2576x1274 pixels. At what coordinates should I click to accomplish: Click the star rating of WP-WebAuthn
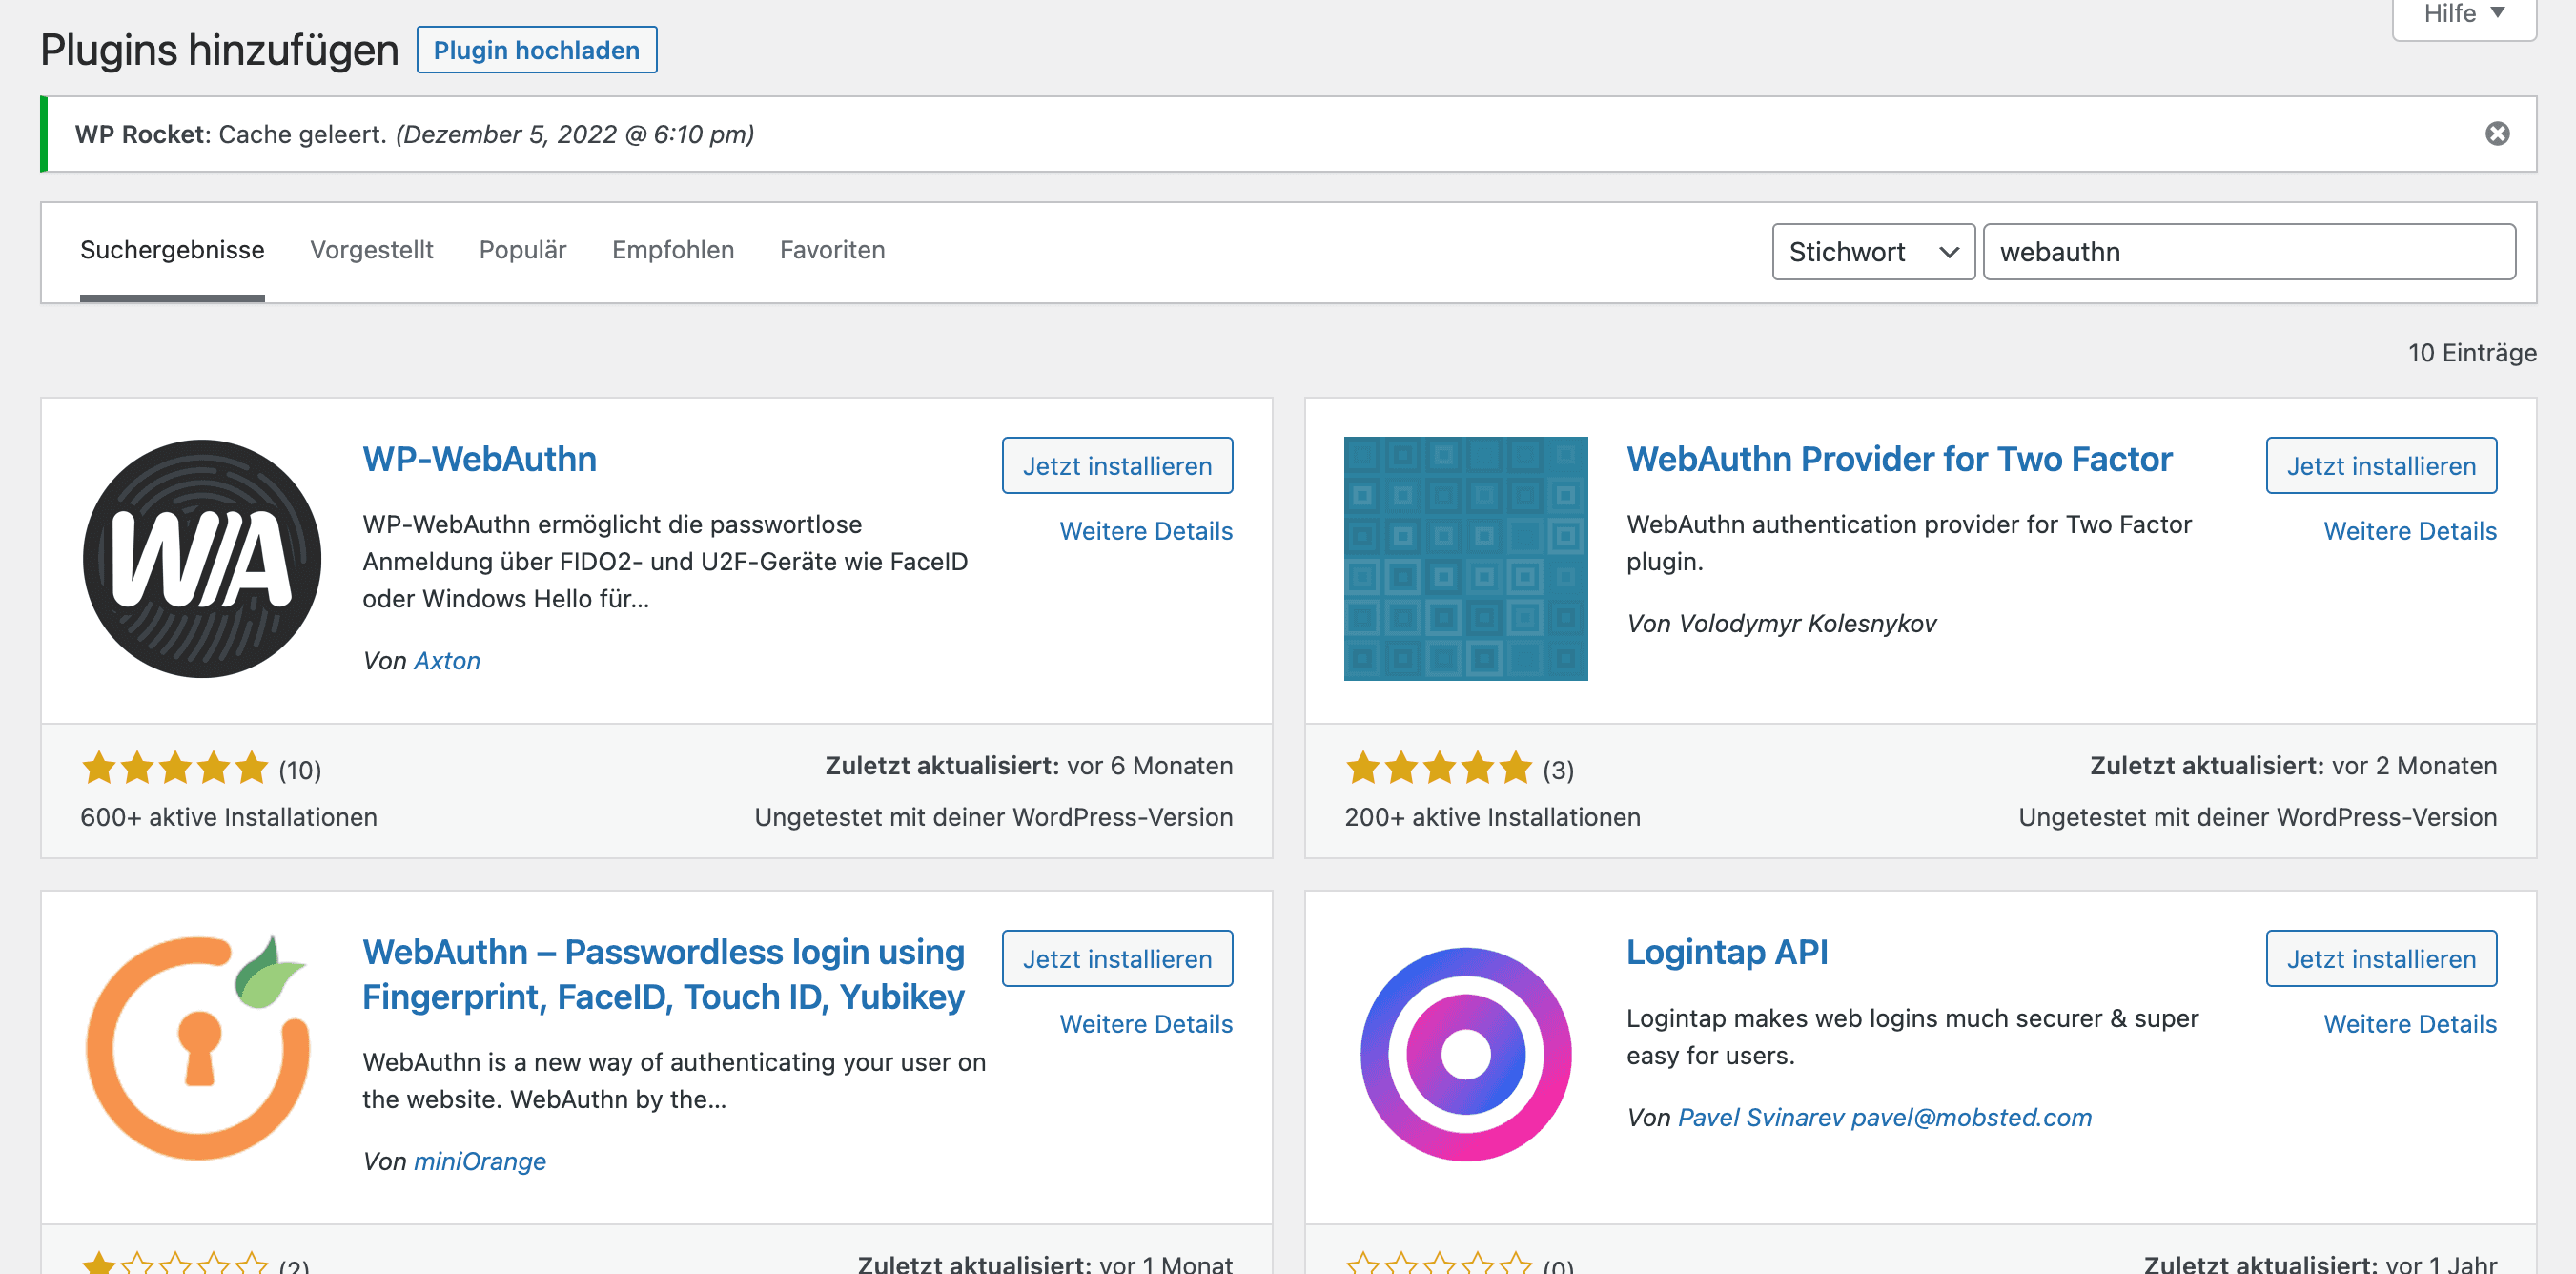point(175,768)
